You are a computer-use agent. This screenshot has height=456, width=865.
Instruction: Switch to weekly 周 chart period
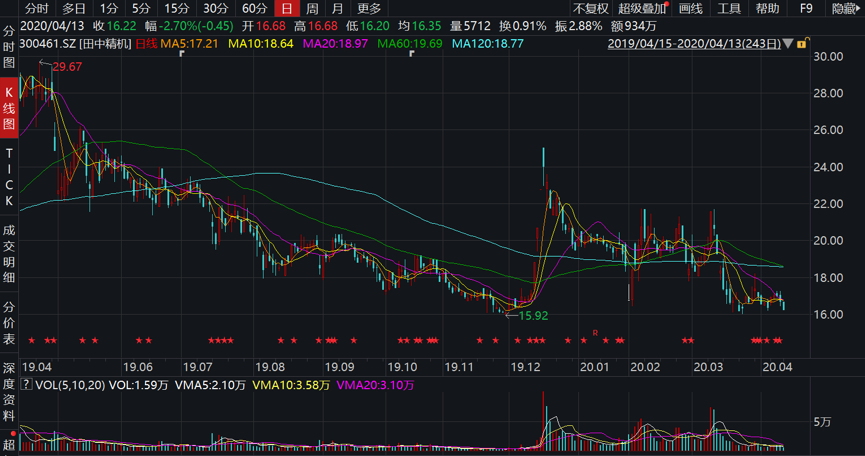coord(312,8)
